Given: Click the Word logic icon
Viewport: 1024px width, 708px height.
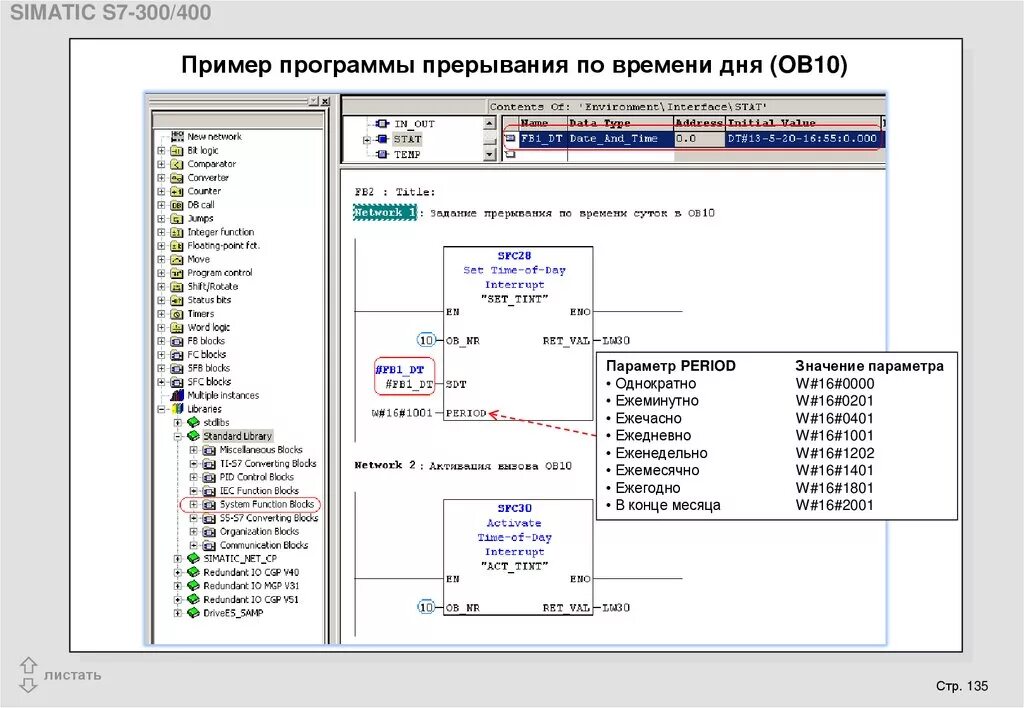Looking at the screenshot, I should (176, 327).
